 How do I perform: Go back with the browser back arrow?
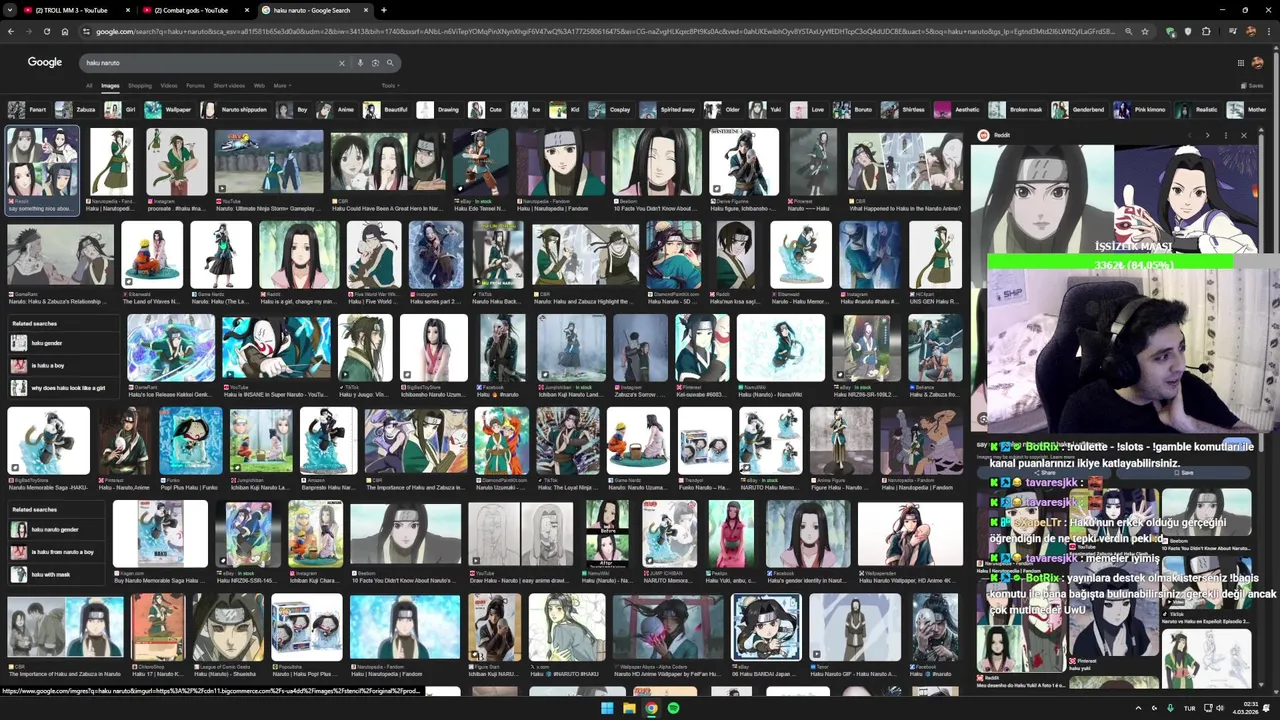pos(11,31)
